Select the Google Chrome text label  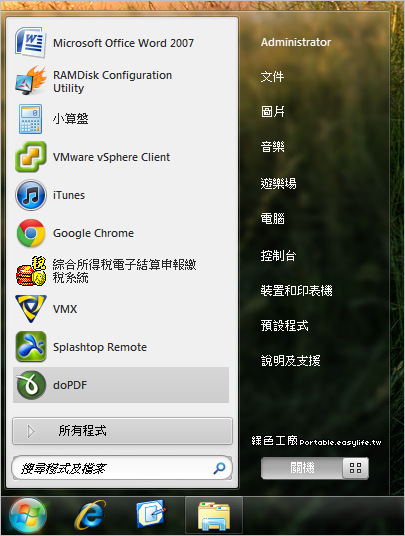pos(93,233)
